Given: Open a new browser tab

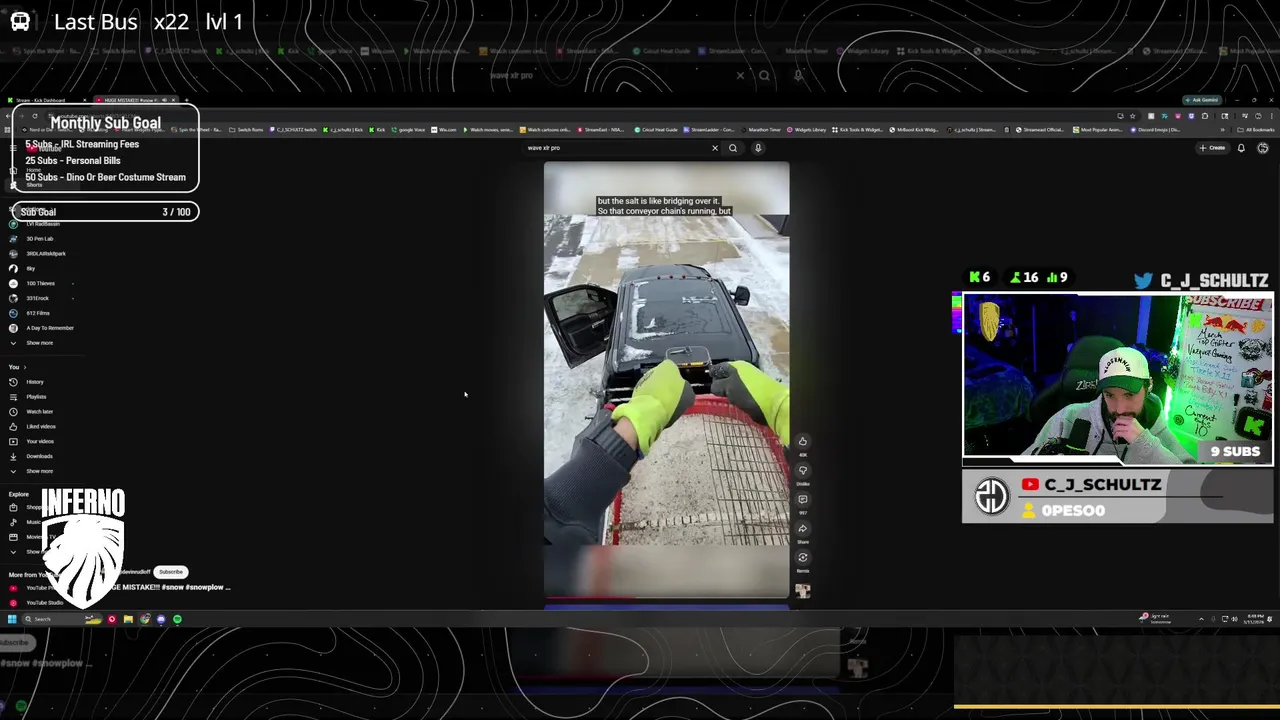Looking at the screenshot, I should click(186, 100).
